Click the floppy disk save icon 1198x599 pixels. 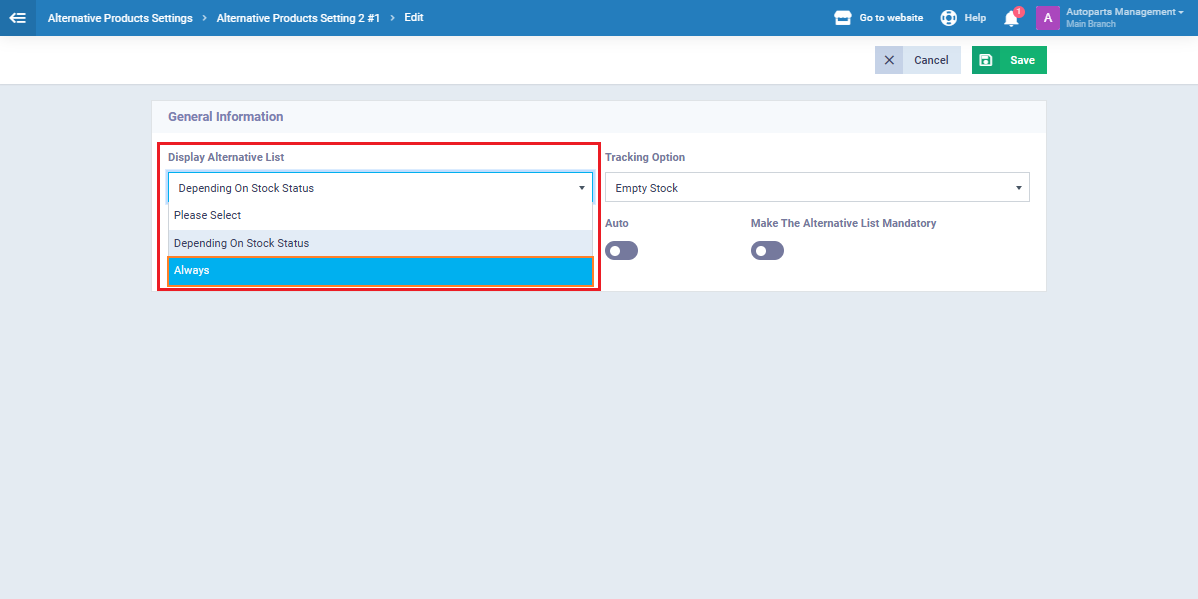(x=986, y=60)
